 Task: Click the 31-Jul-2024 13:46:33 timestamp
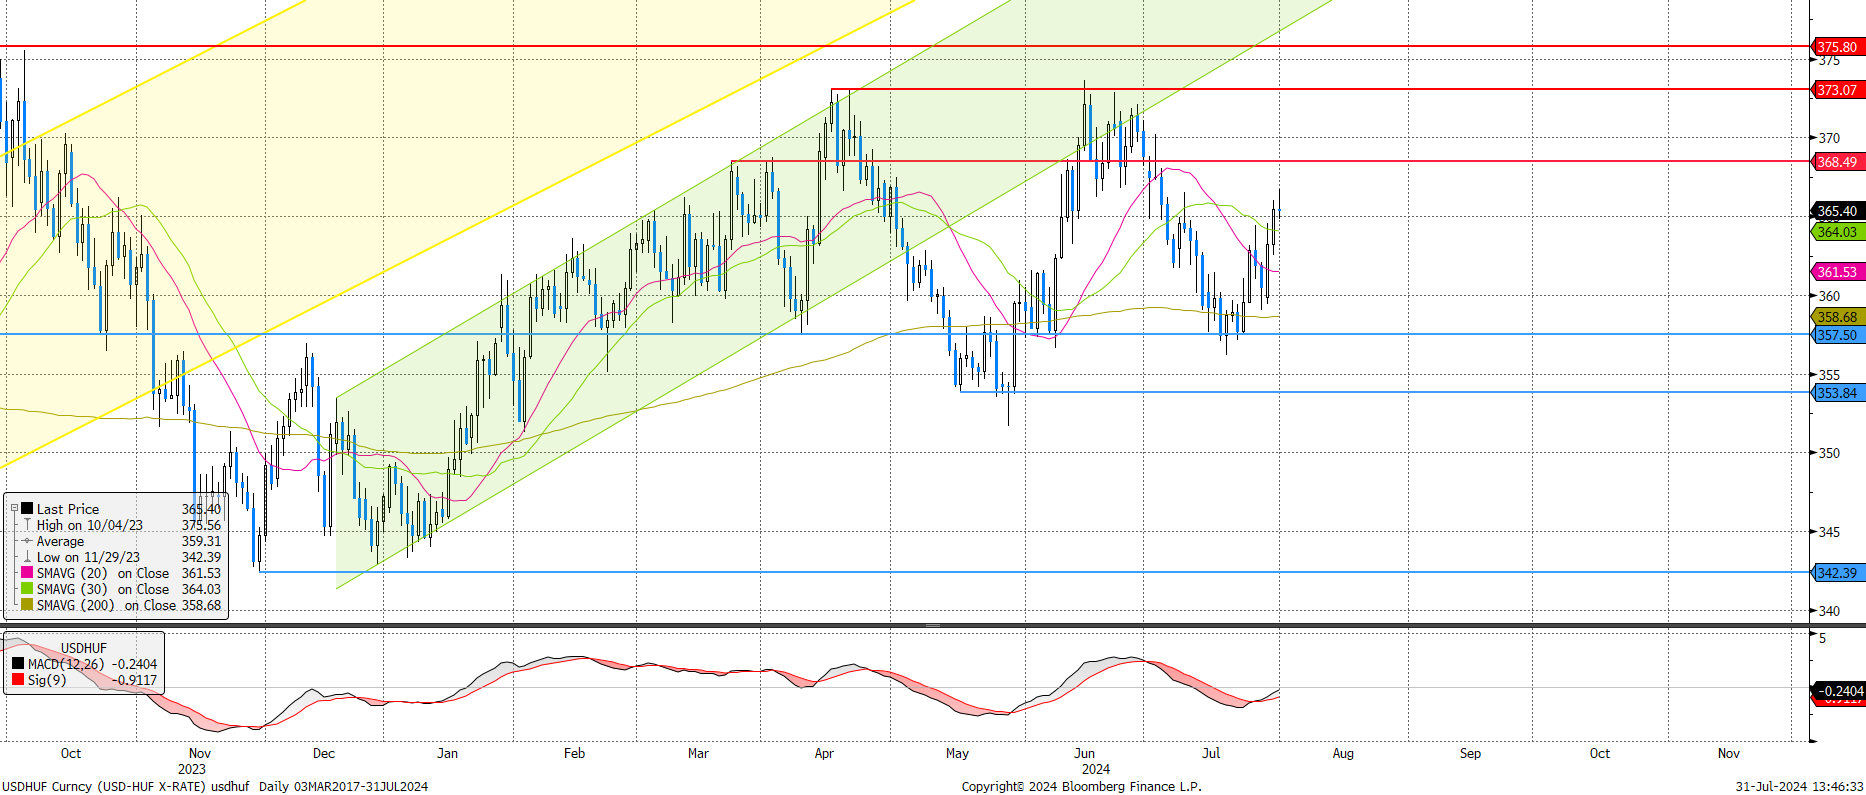pyautogui.click(x=1799, y=787)
